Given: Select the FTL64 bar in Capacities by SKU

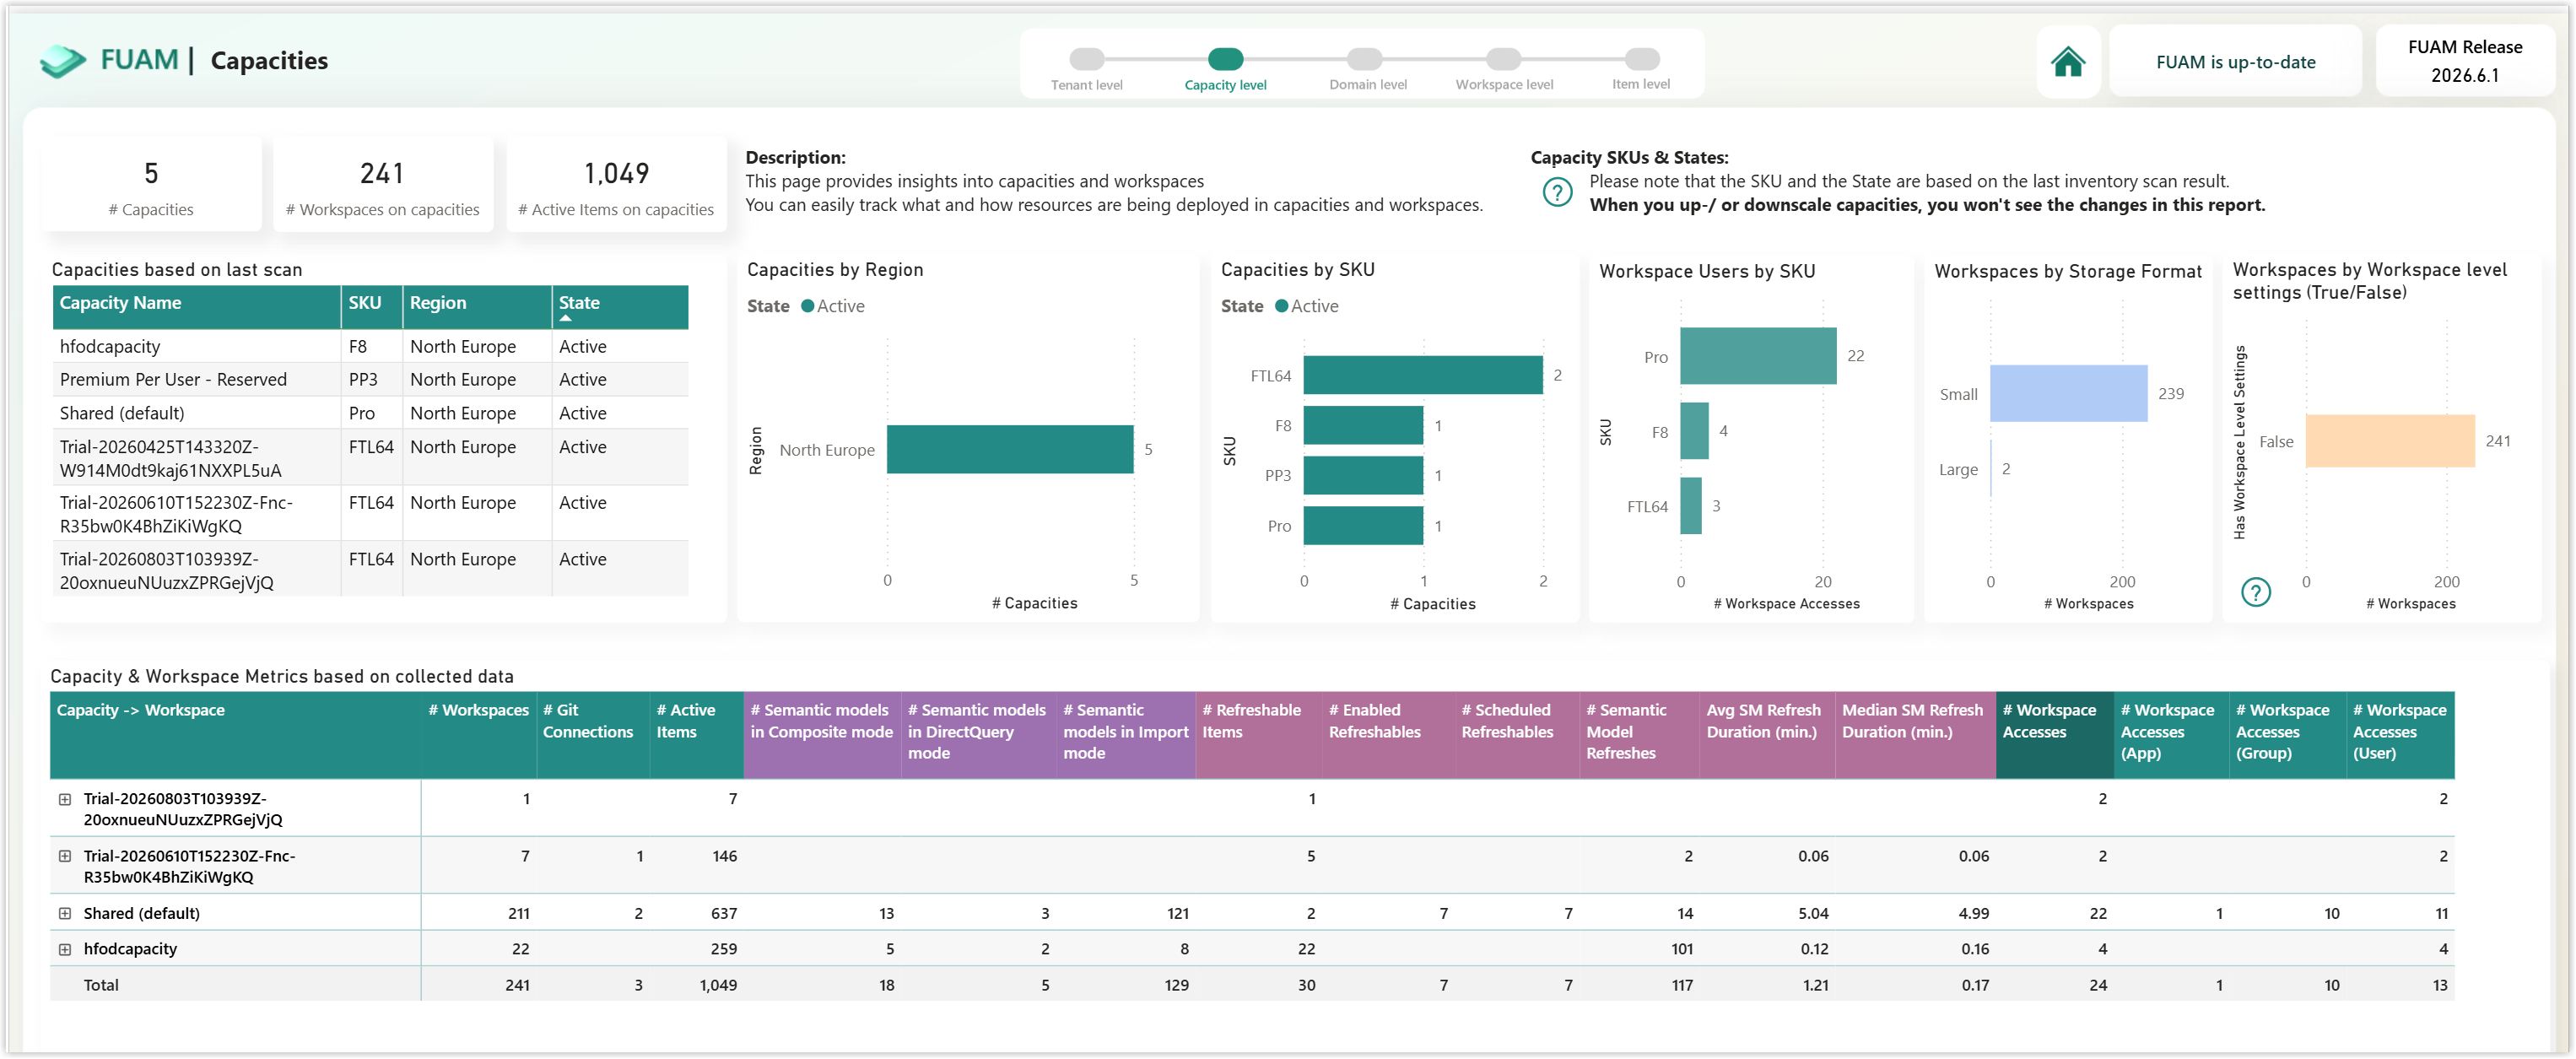Looking at the screenshot, I should pyautogui.click(x=1423, y=375).
